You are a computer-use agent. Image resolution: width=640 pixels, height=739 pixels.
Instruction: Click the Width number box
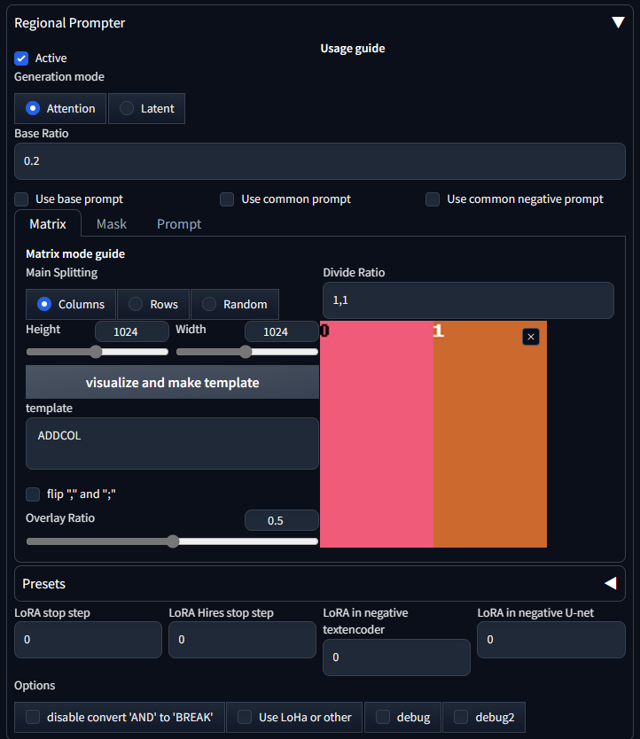281,332
